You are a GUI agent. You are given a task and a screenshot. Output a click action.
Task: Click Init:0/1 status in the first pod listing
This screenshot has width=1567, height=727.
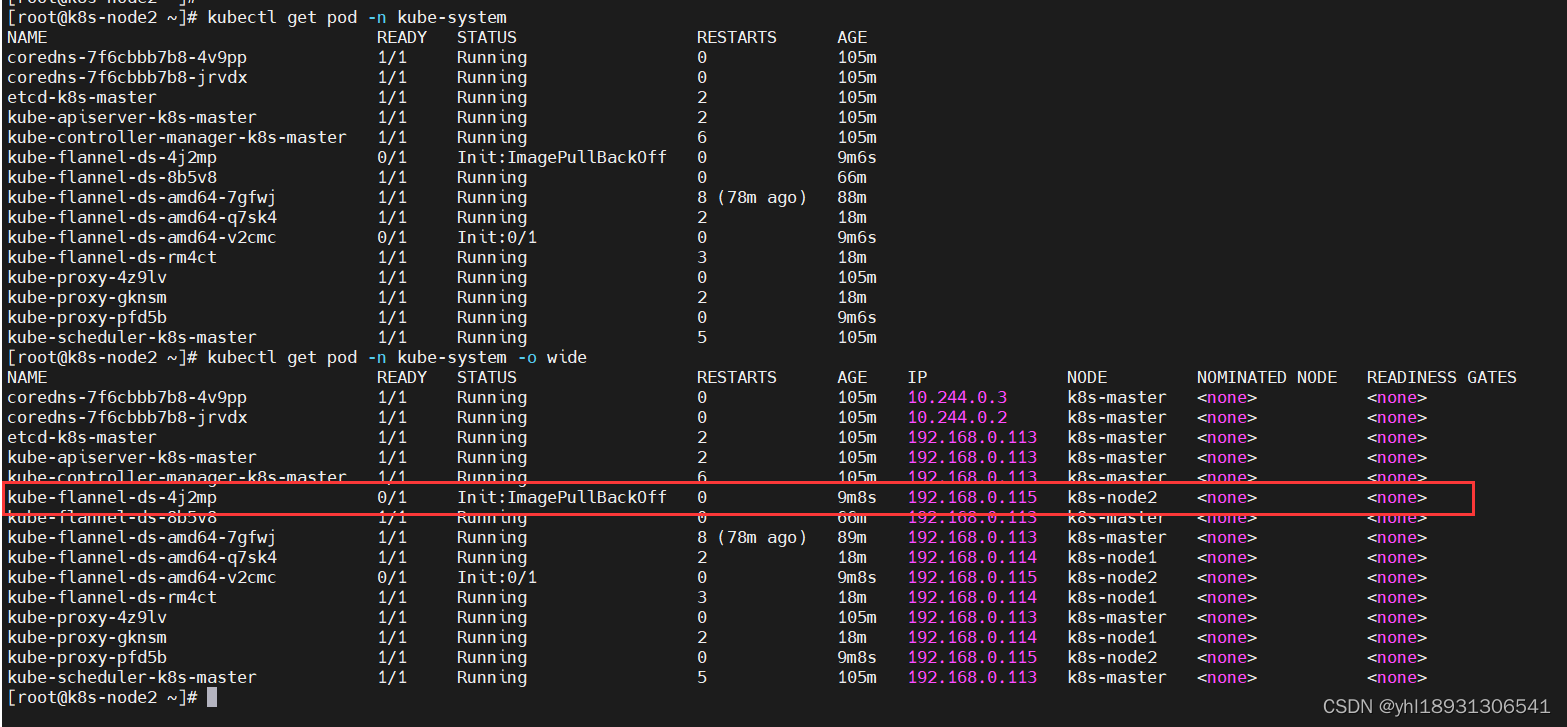(x=497, y=237)
